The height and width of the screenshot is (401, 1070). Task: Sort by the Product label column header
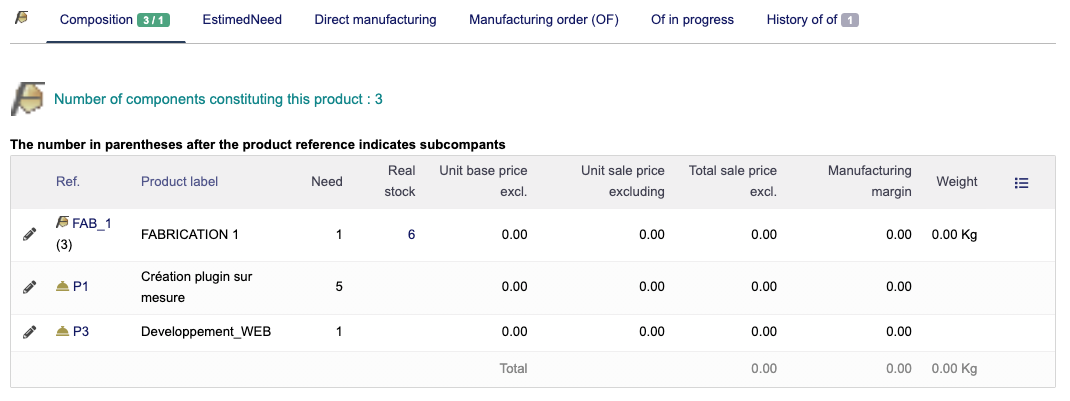pyautogui.click(x=179, y=182)
